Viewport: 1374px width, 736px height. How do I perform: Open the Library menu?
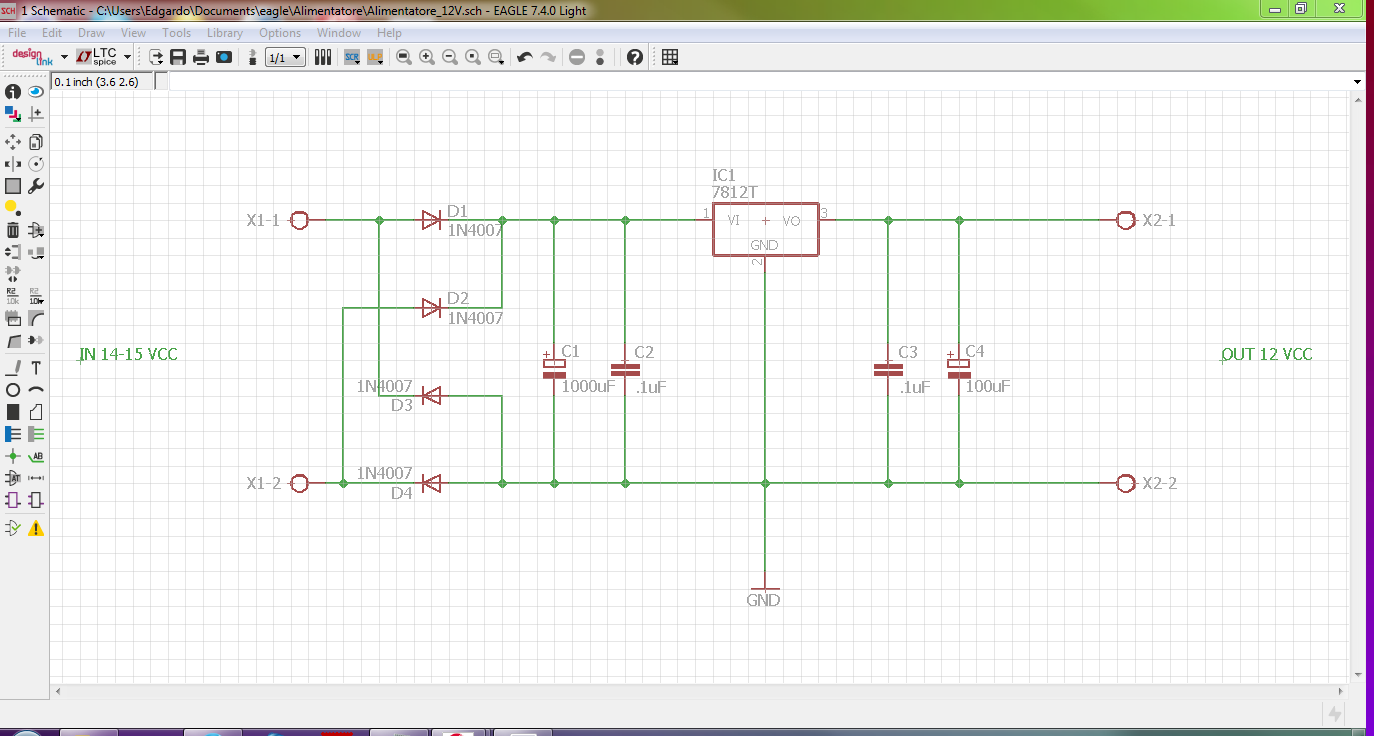click(225, 33)
